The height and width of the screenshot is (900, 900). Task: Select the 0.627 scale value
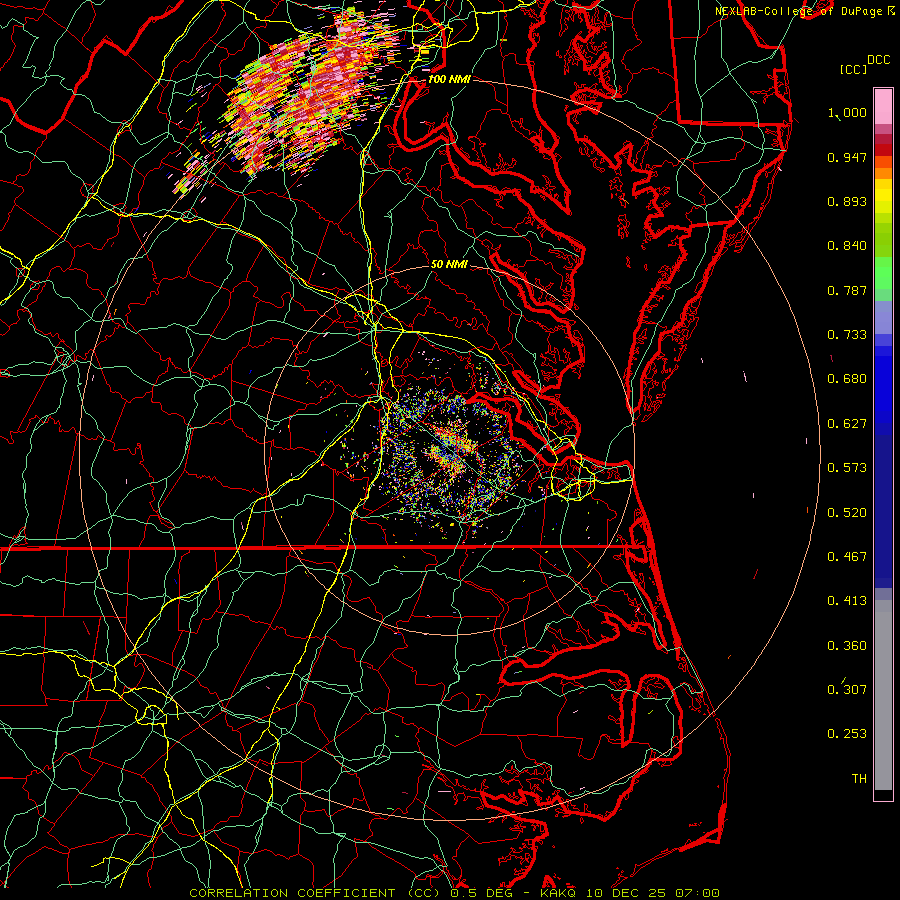(x=847, y=424)
